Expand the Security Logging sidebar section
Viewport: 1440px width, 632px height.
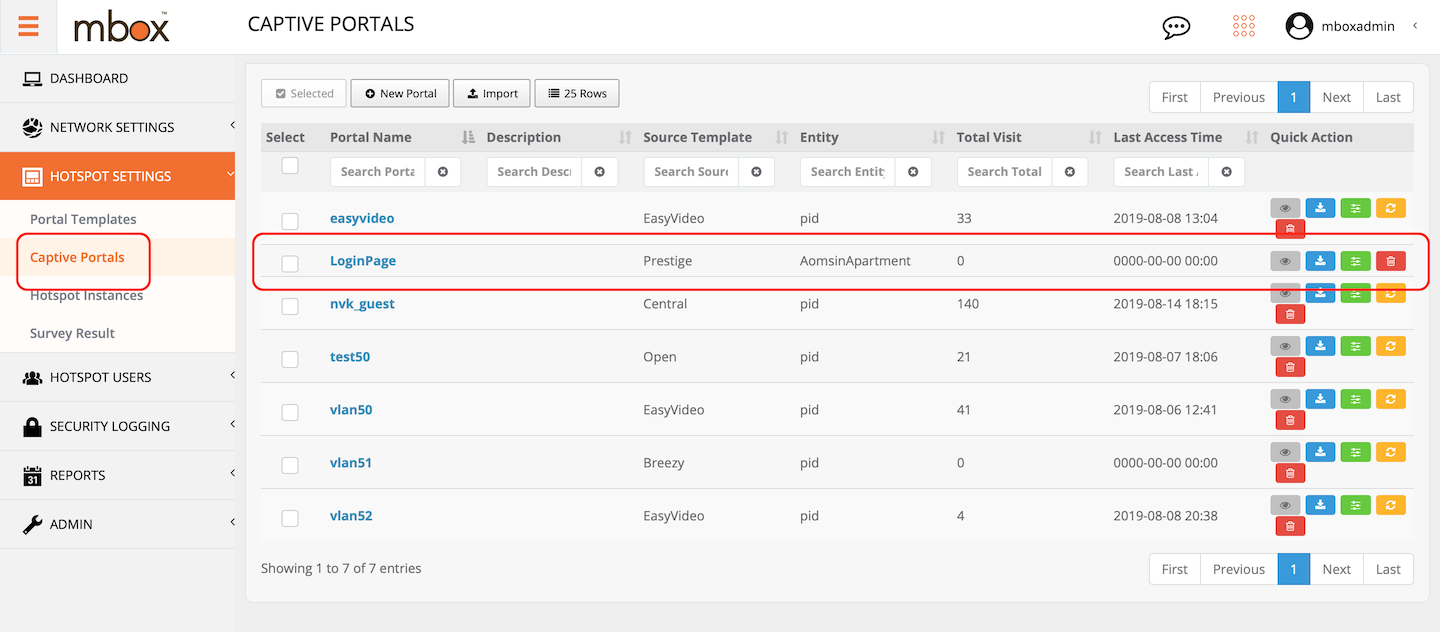tap(118, 426)
